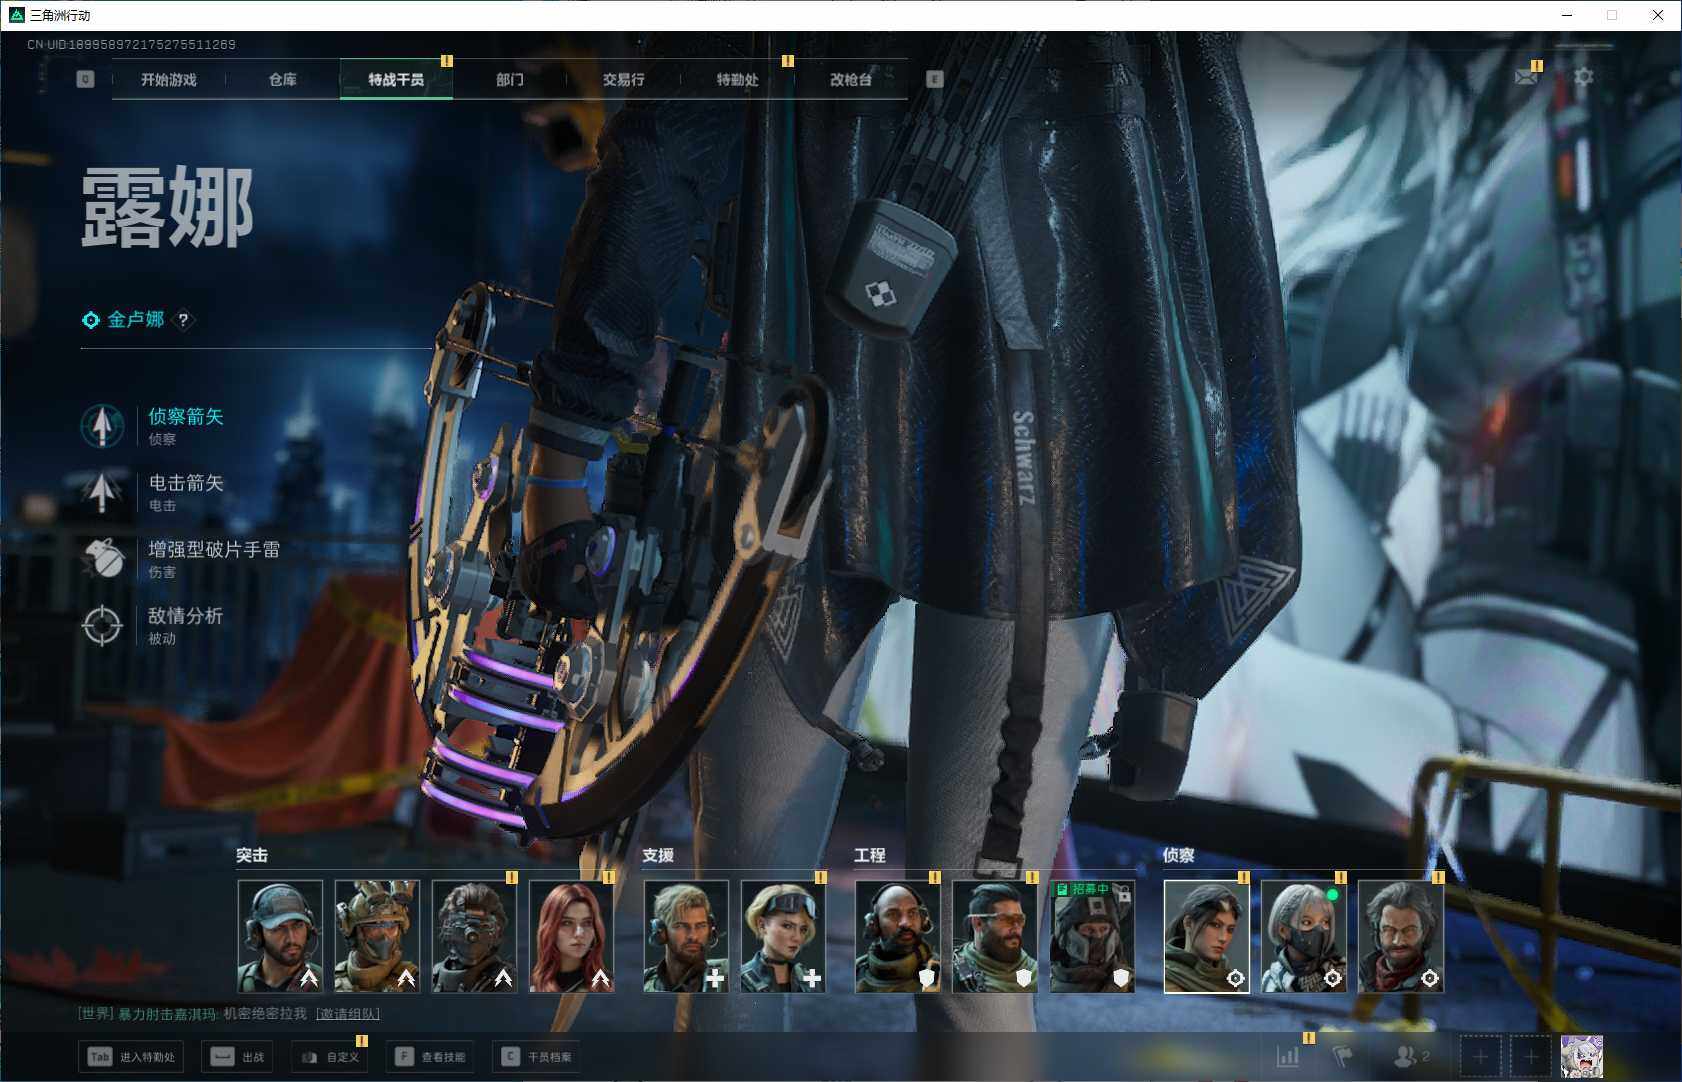Select the 侦察箭矢 skill icon
The image size is (1682, 1082).
click(x=102, y=425)
